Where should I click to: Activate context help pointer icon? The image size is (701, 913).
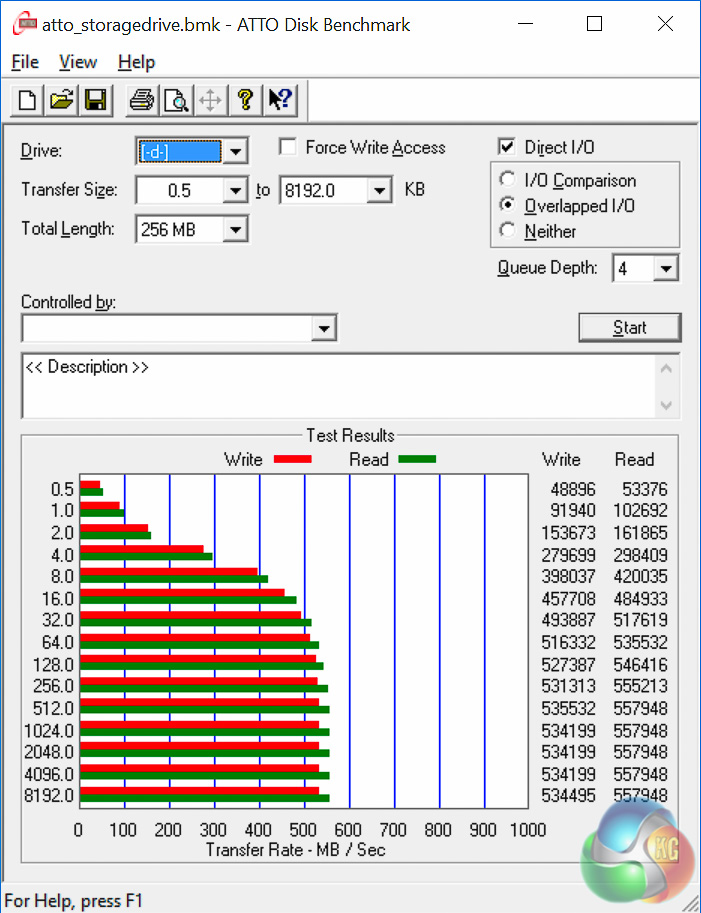(x=279, y=100)
